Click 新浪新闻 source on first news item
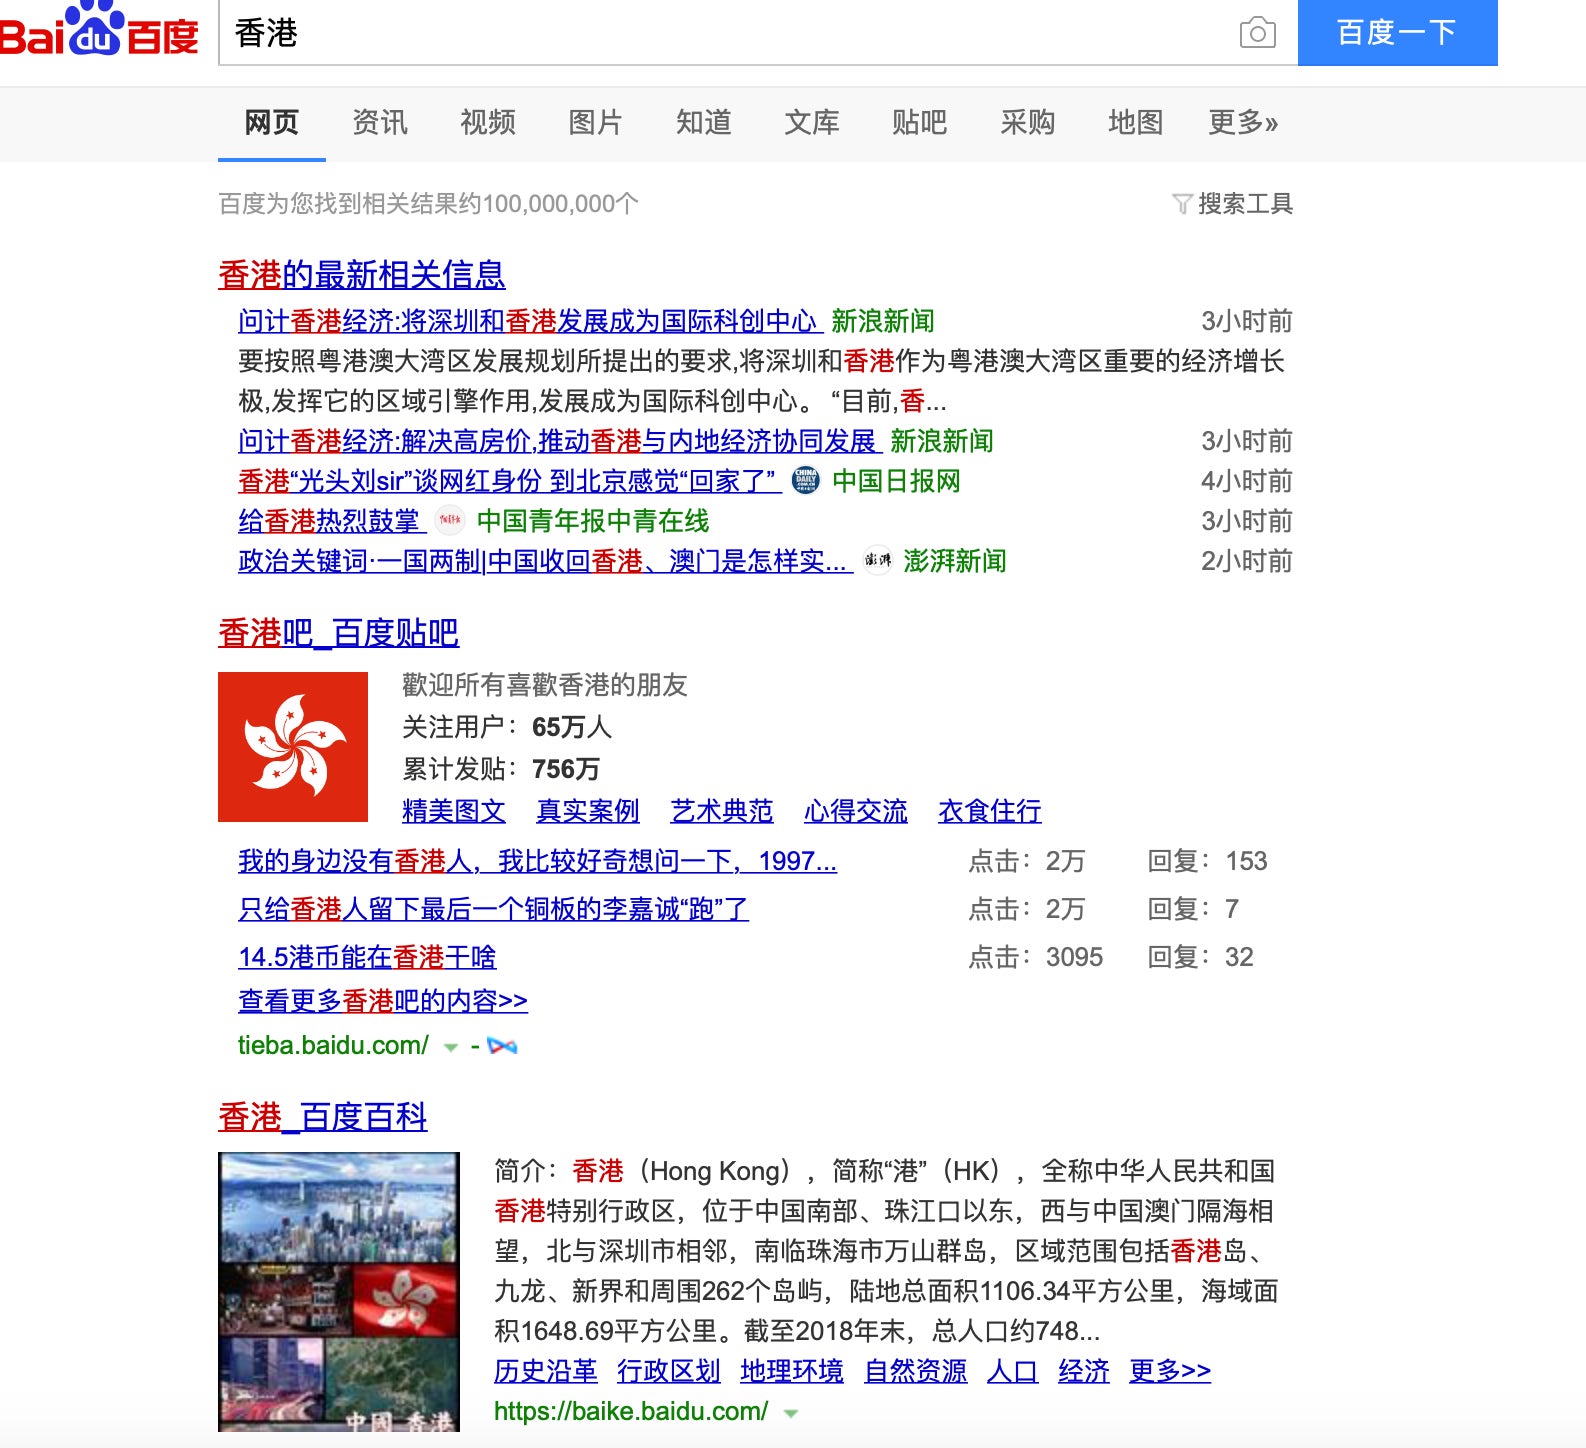Image resolution: width=1586 pixels, height=1448 pixels. click(x=883, y=321)
